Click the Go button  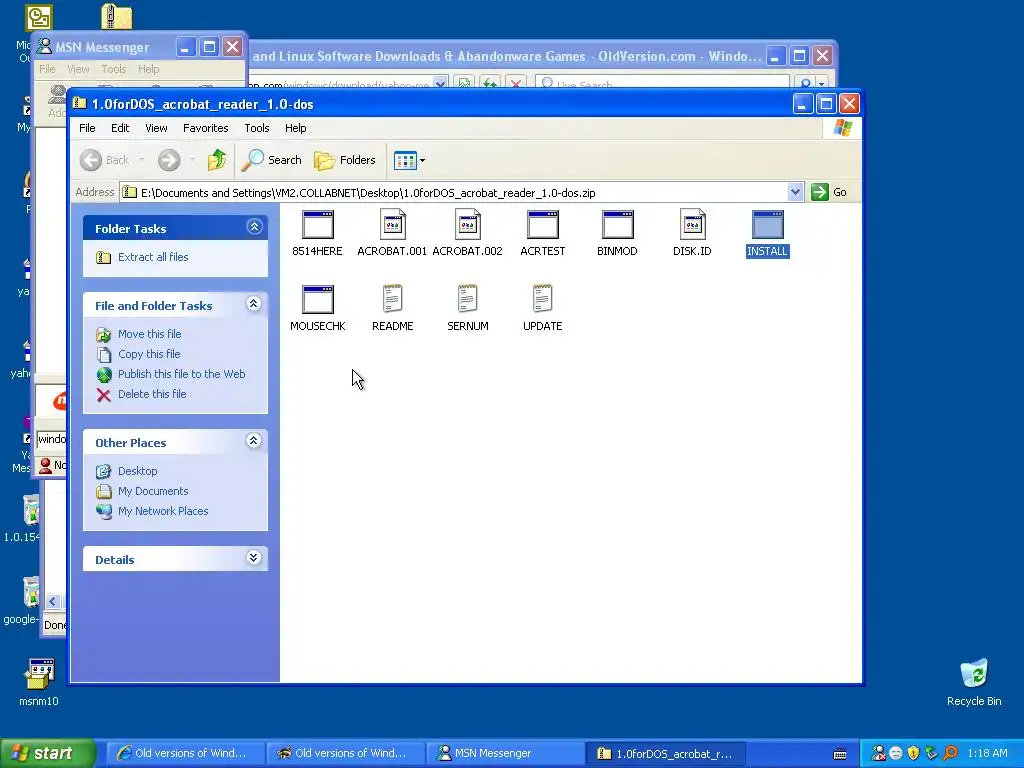pyautogui.click(x=829, y=192)
